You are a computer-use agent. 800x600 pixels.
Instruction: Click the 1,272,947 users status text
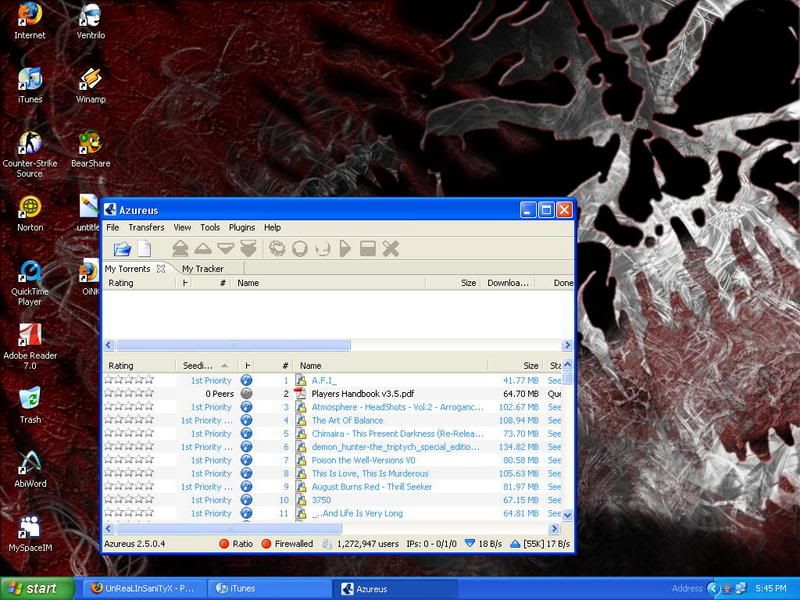367,543
